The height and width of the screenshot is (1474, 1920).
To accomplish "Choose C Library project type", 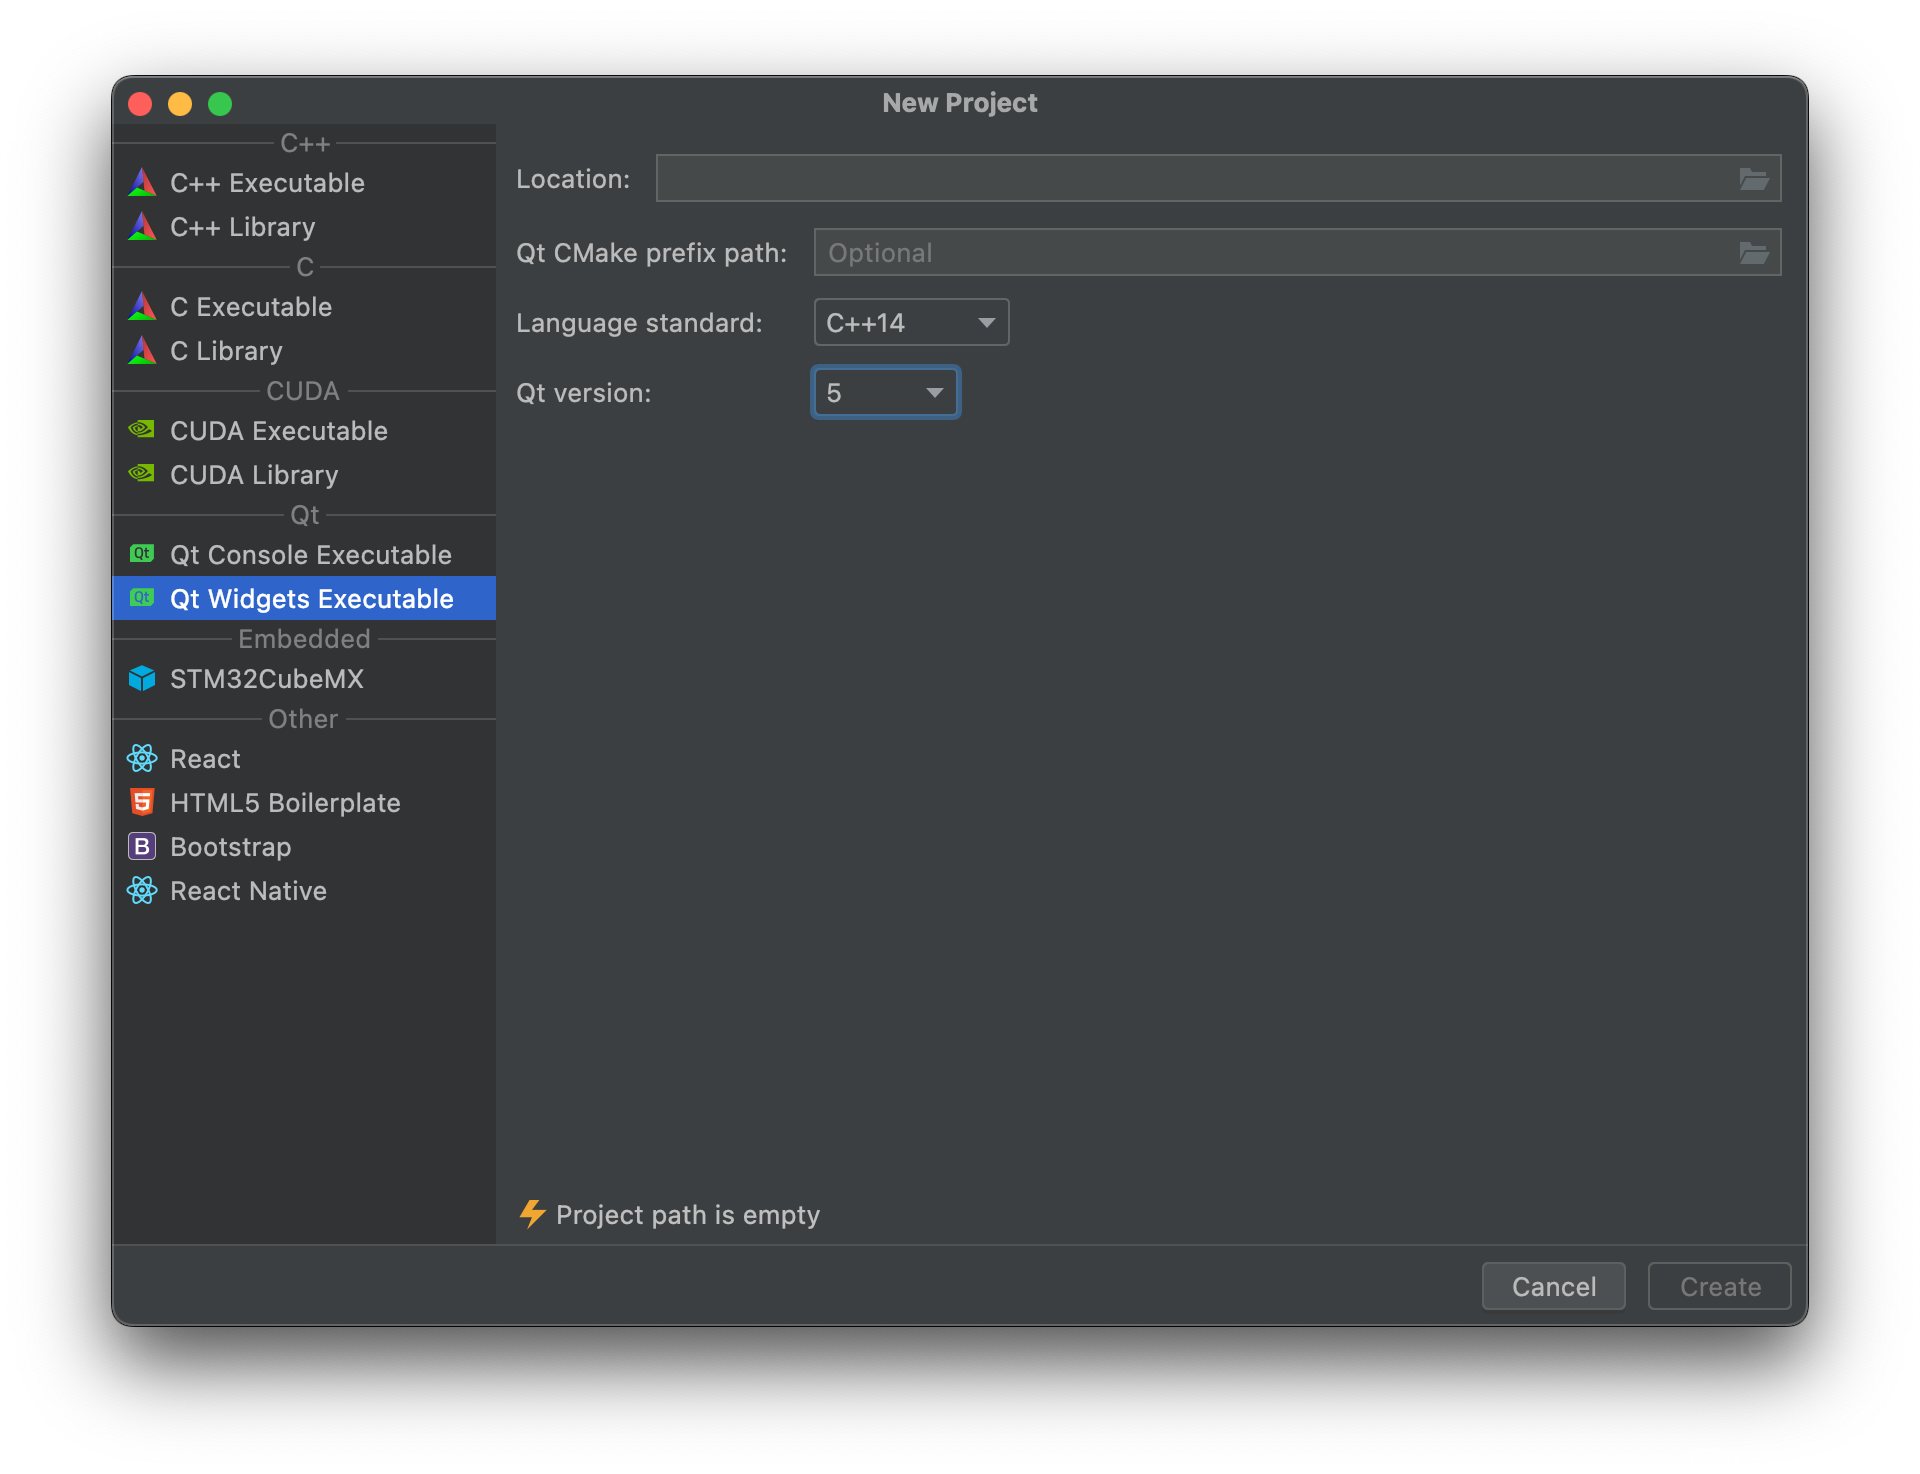I will click(304, 351).
